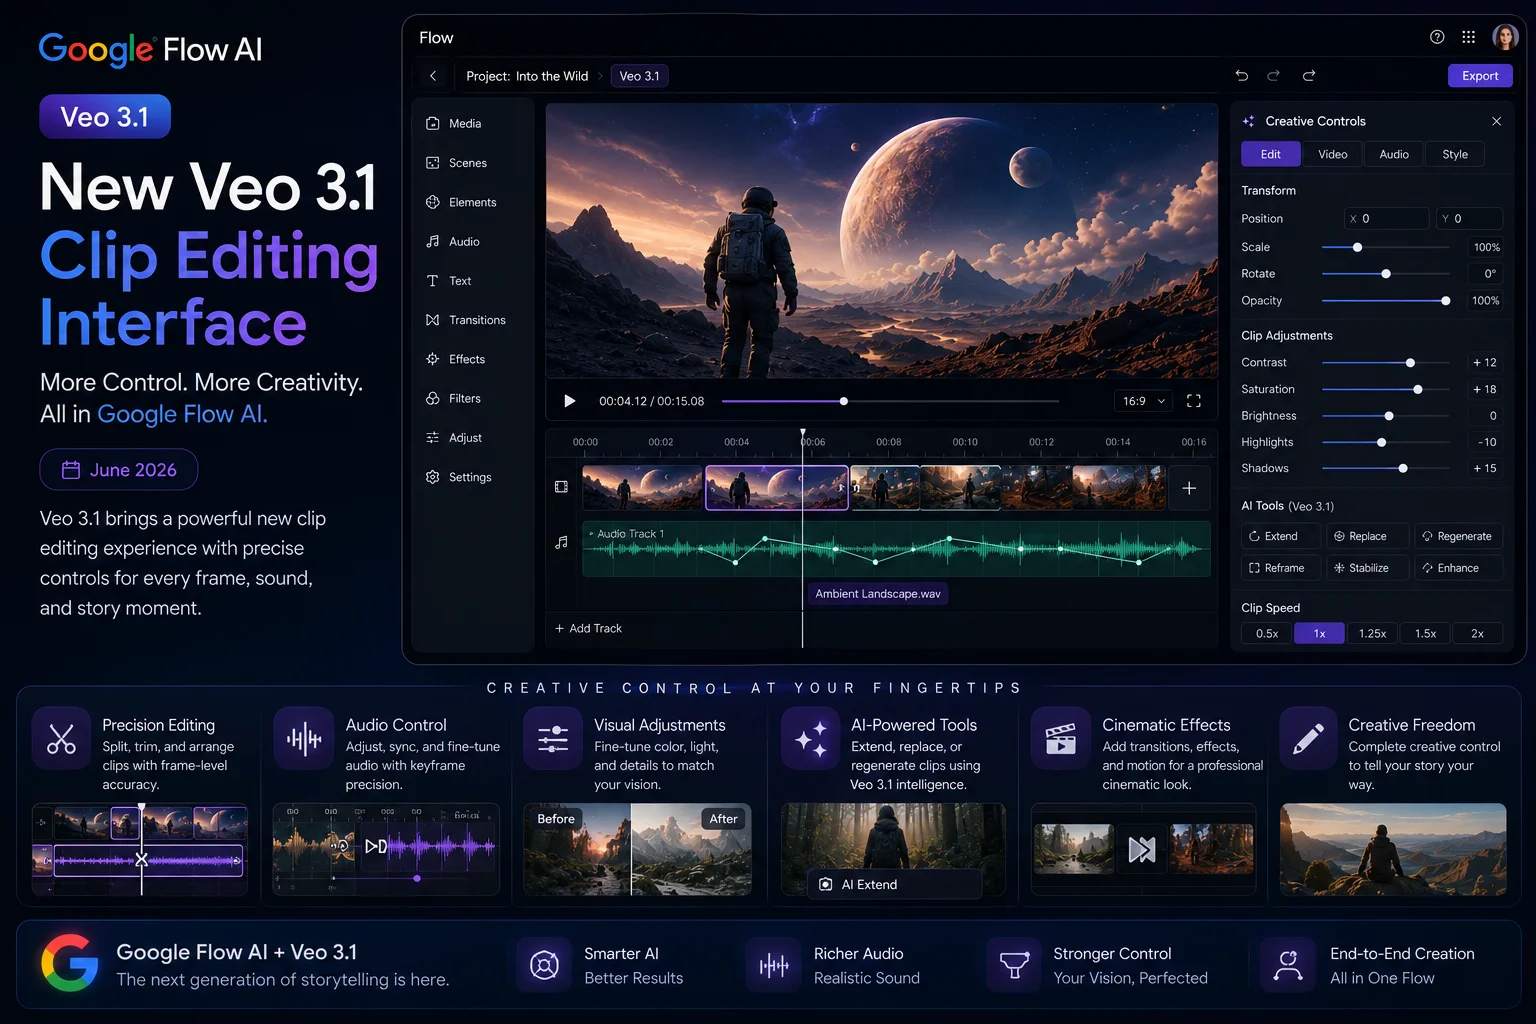Click the Project: Into the Wild breadcrumb
This screenshot has width=1536, height=1024.
(x=527, y=76)
